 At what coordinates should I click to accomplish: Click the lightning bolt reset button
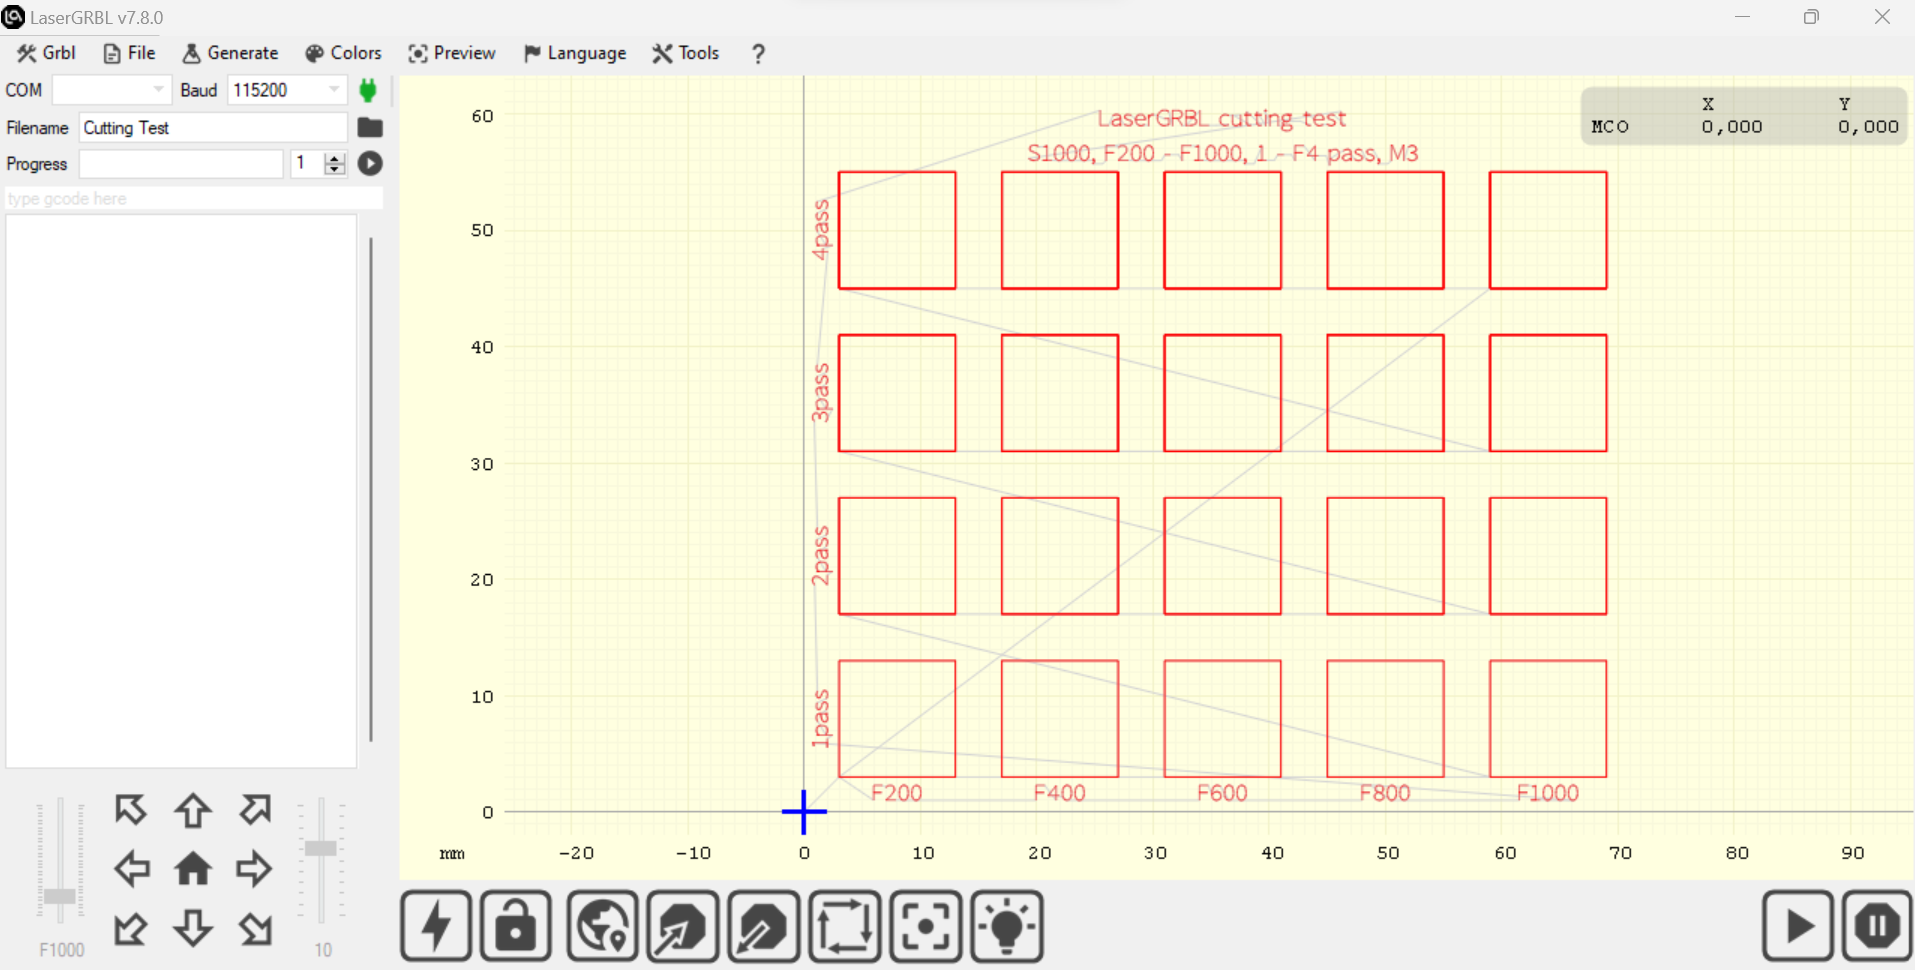tap(436, 926)
